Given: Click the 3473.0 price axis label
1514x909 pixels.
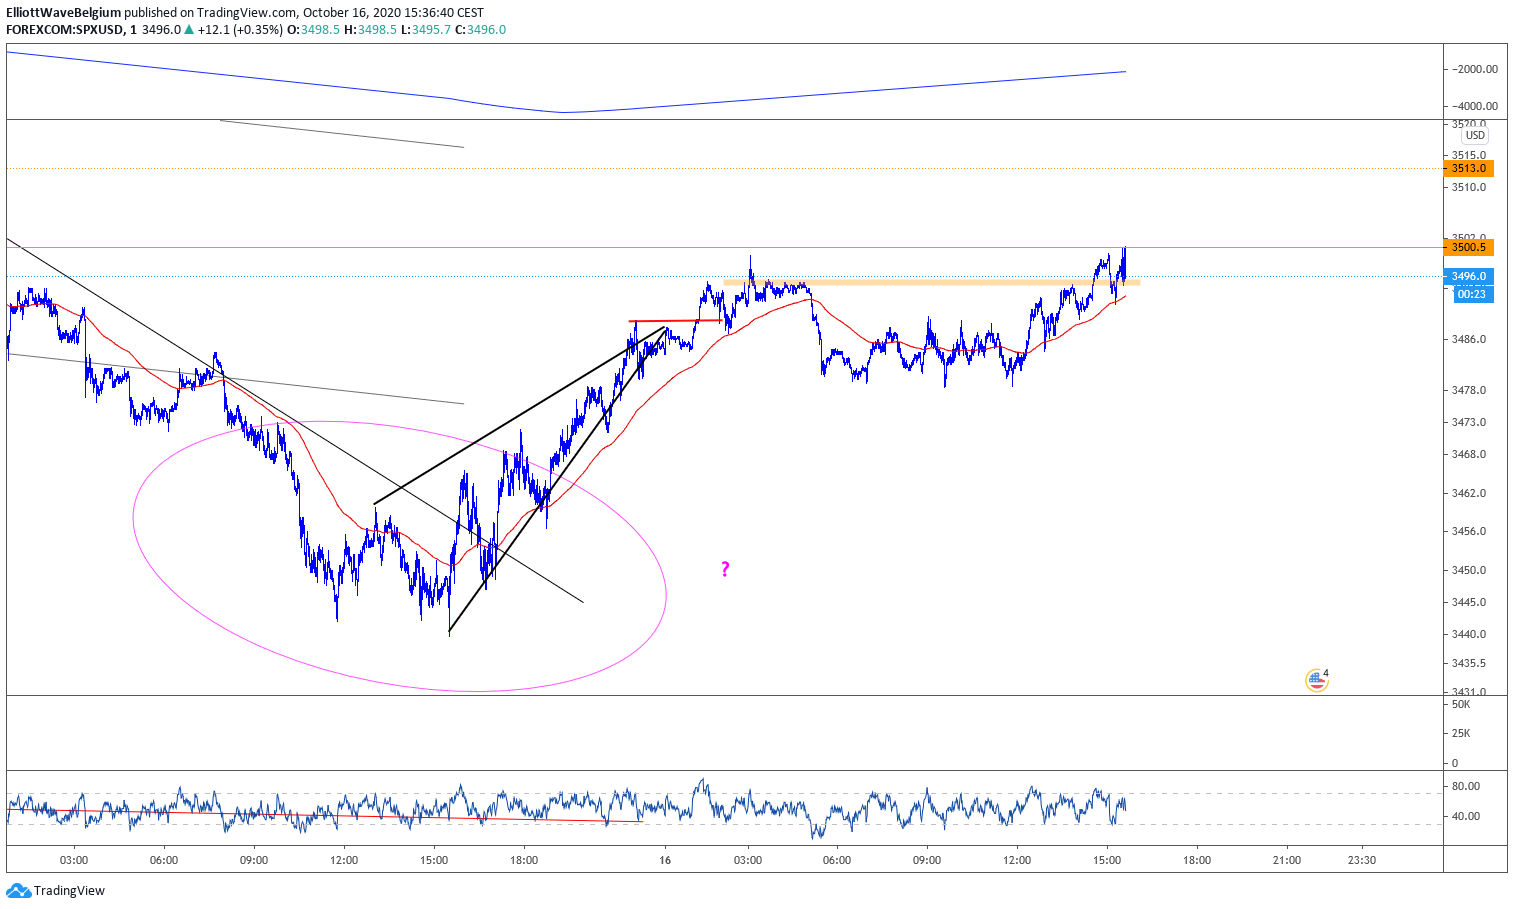Looking at the screenshot, I should tap(1469, 422).
